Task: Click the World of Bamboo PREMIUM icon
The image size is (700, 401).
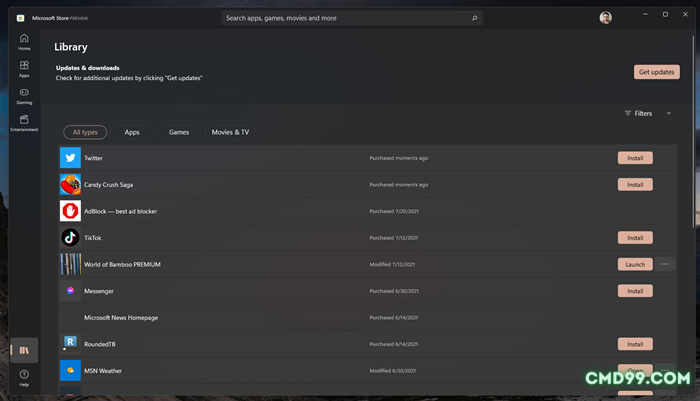Action: 70,264
